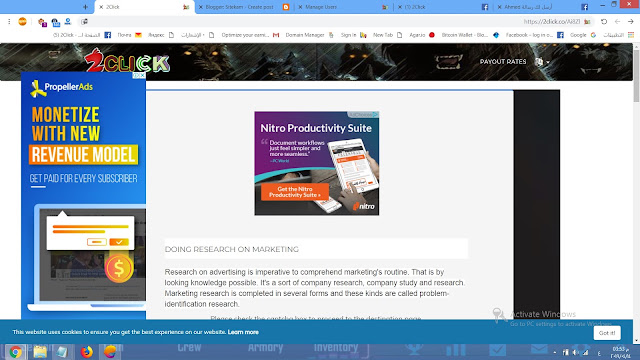Image resolution: width=640 pixels, height=360 pixels.
Task: Click the extension icon with blue badge
Action: (x=56, y=22)
